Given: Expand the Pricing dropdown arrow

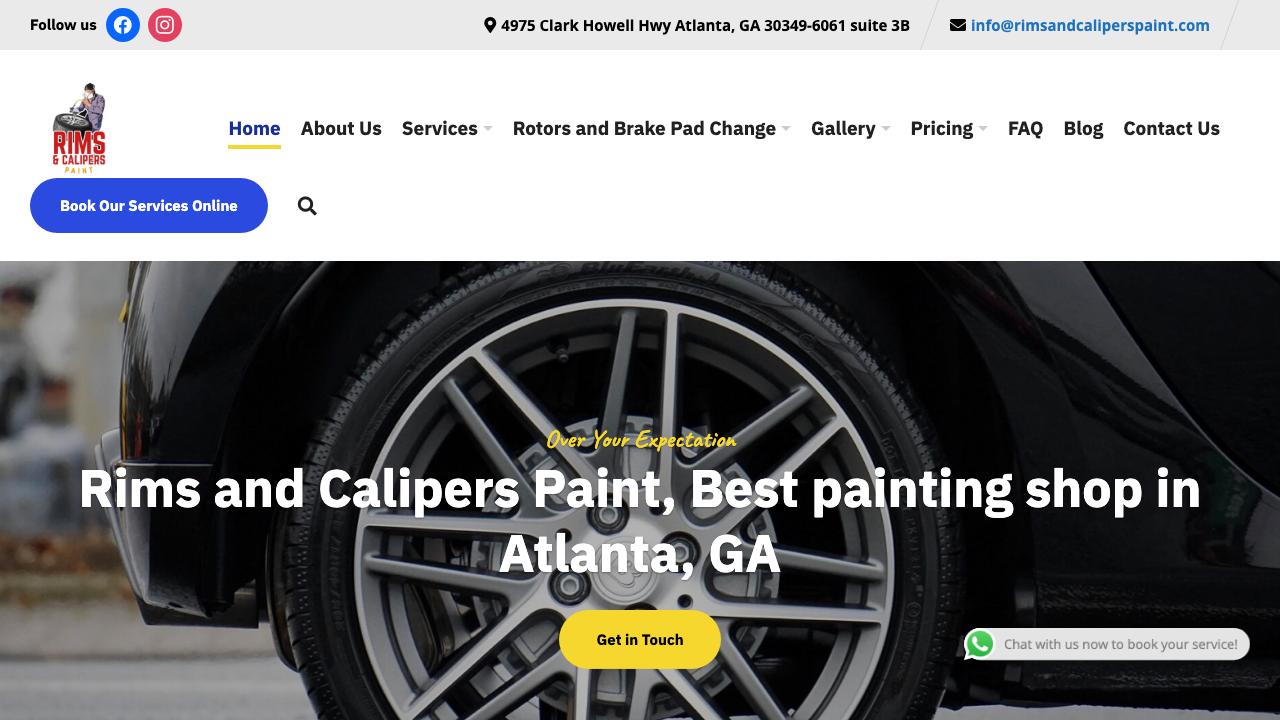Looking at the screenshot, I should [983, 129].
